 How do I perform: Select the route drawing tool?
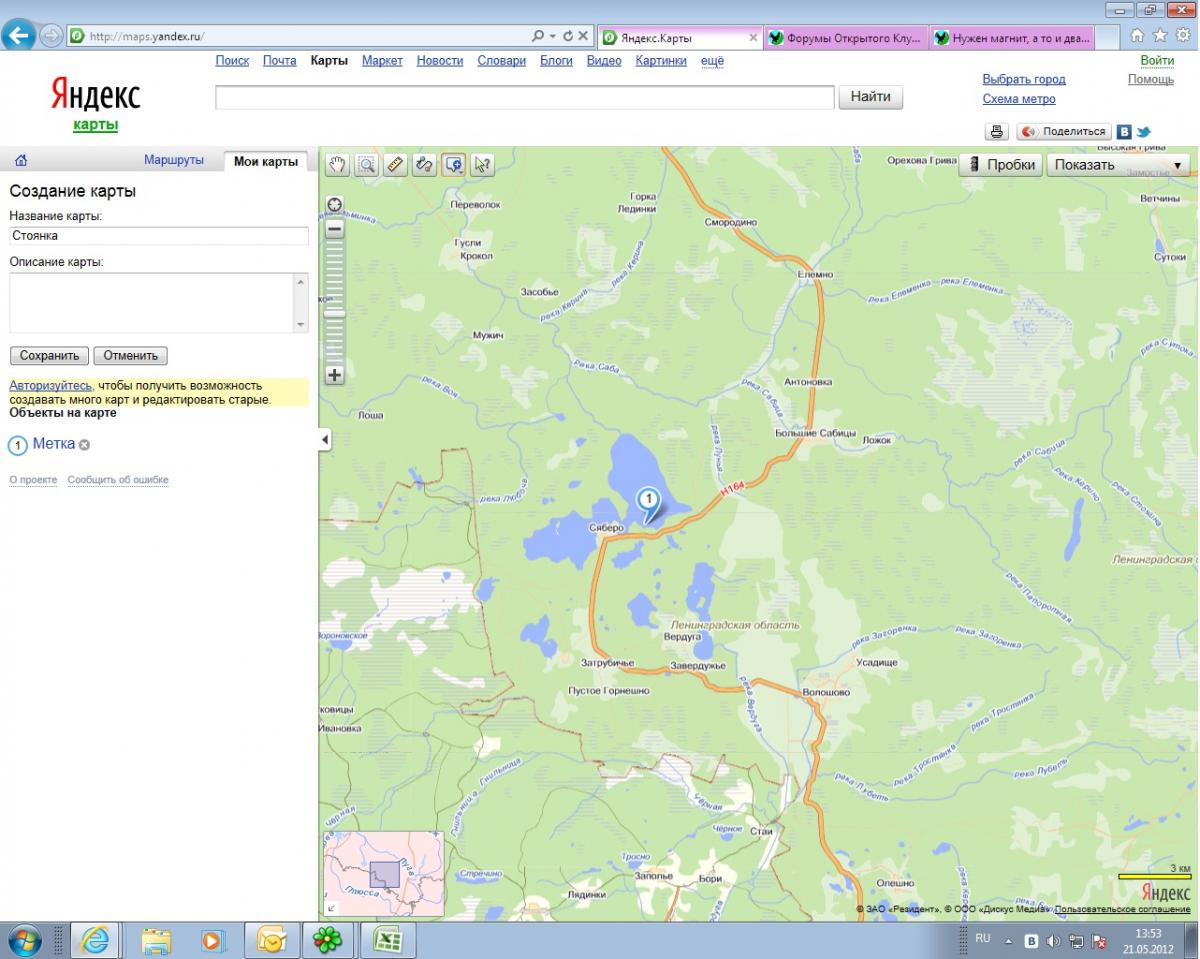point(425,165)
